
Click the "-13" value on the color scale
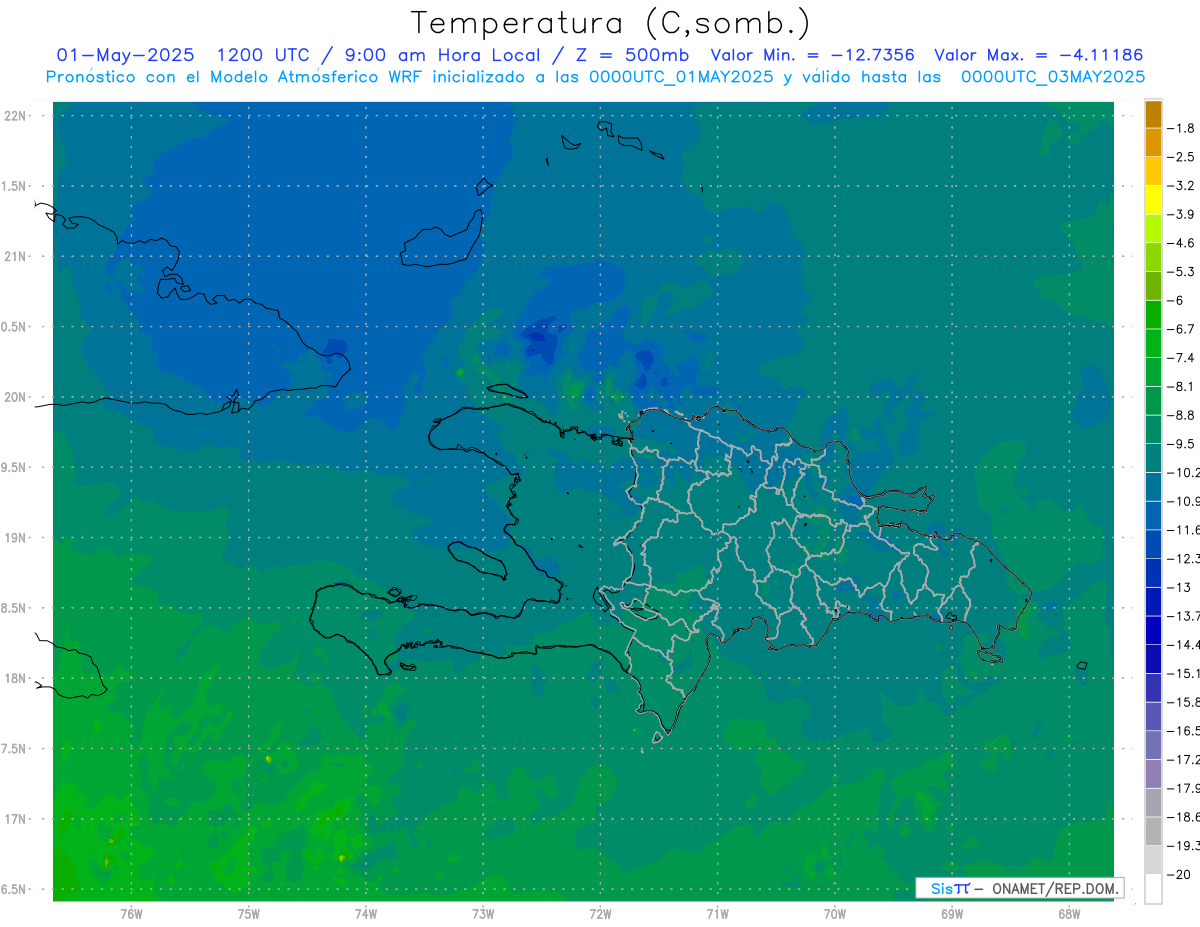tap(1181, 587)
